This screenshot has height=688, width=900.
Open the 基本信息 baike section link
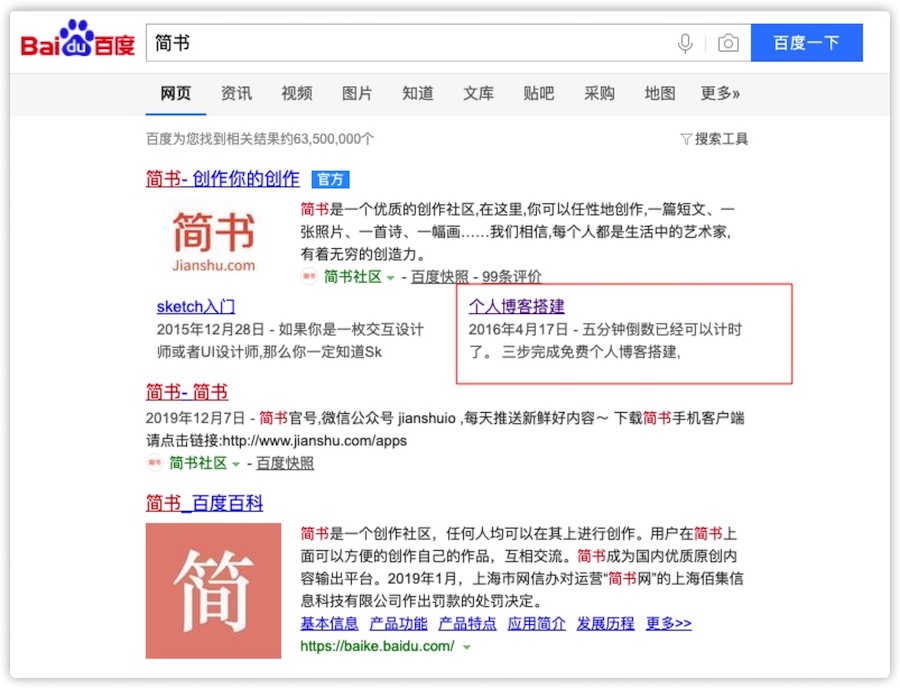click(329, 623)
